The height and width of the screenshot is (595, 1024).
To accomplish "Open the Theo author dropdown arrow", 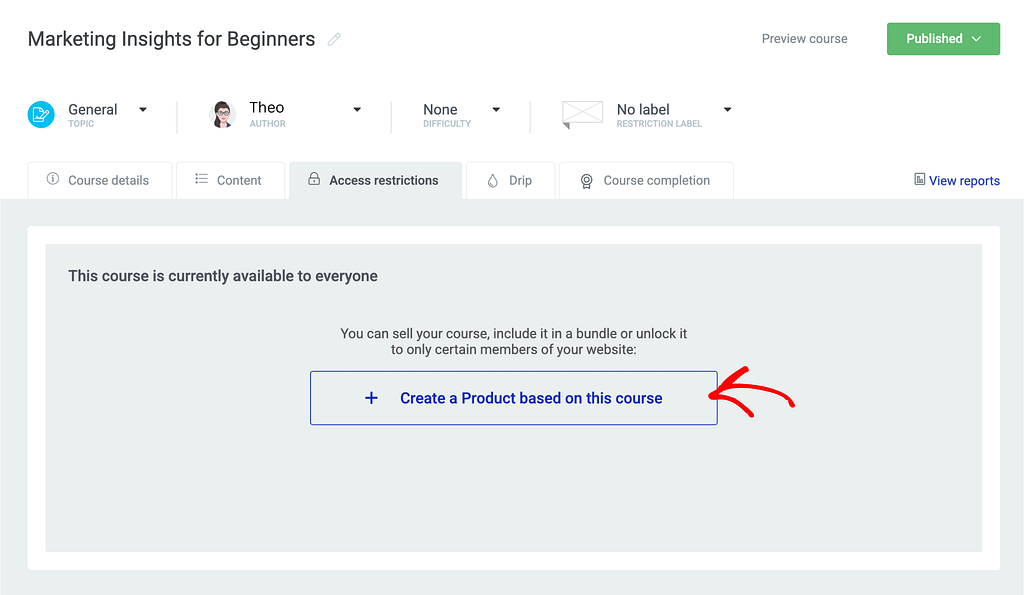I will tap(357, 110).
